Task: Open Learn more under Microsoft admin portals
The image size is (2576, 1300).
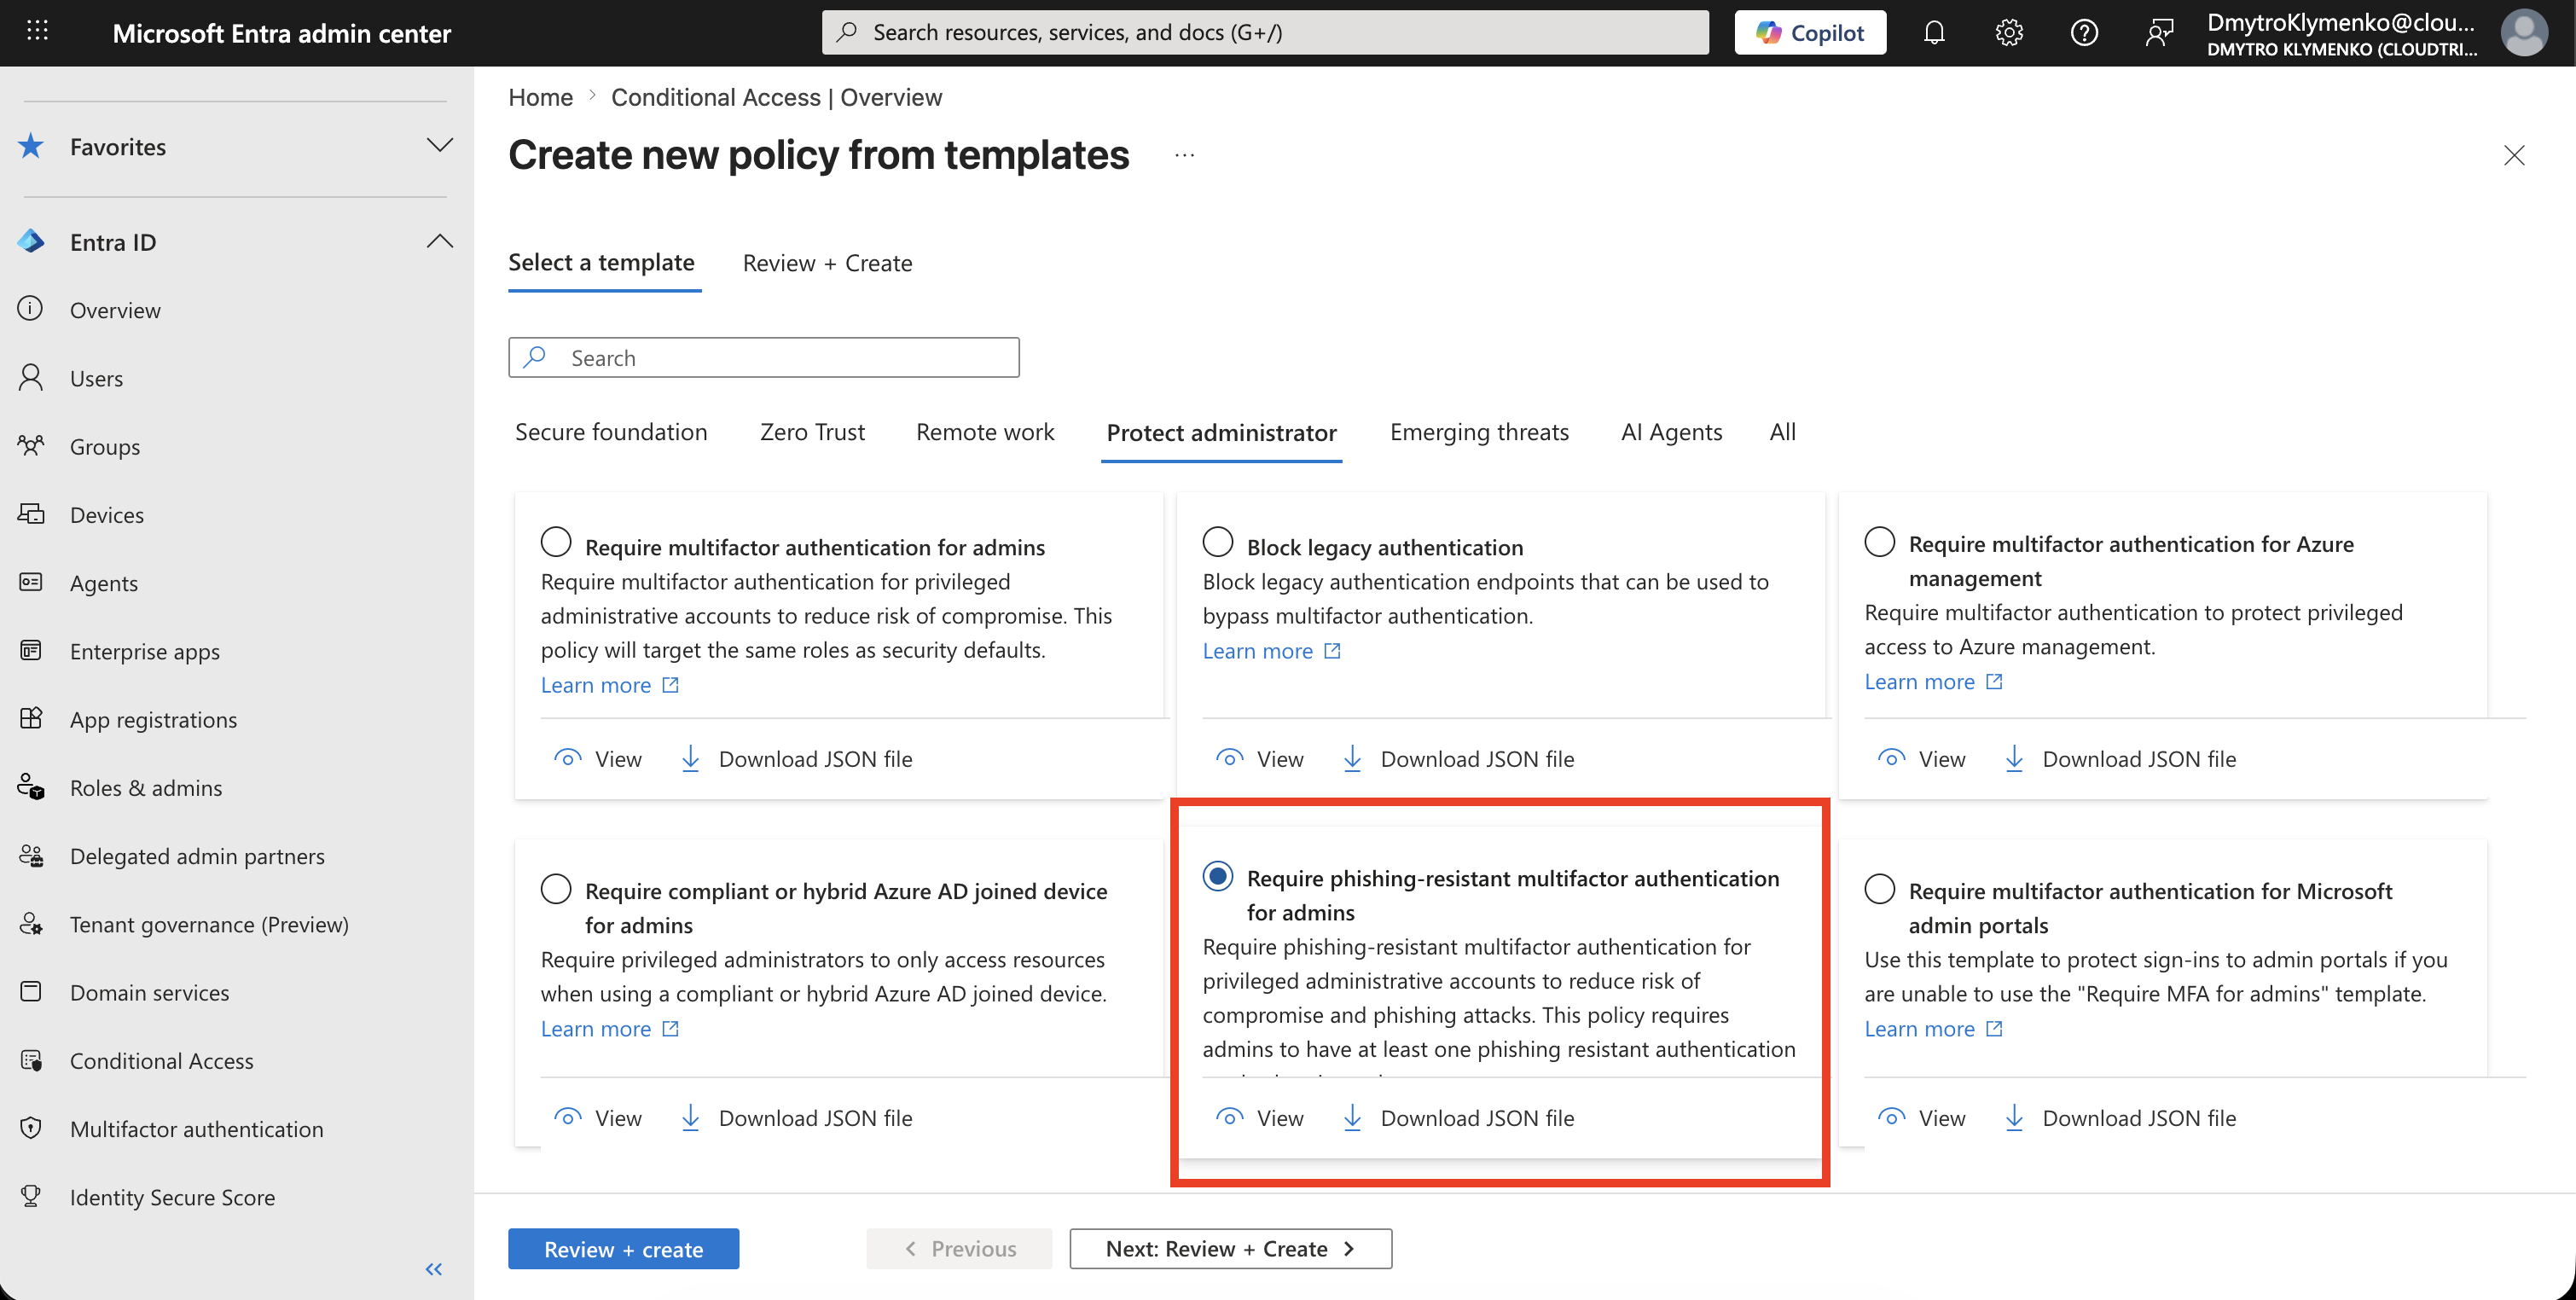Action: (1933, 1028)
